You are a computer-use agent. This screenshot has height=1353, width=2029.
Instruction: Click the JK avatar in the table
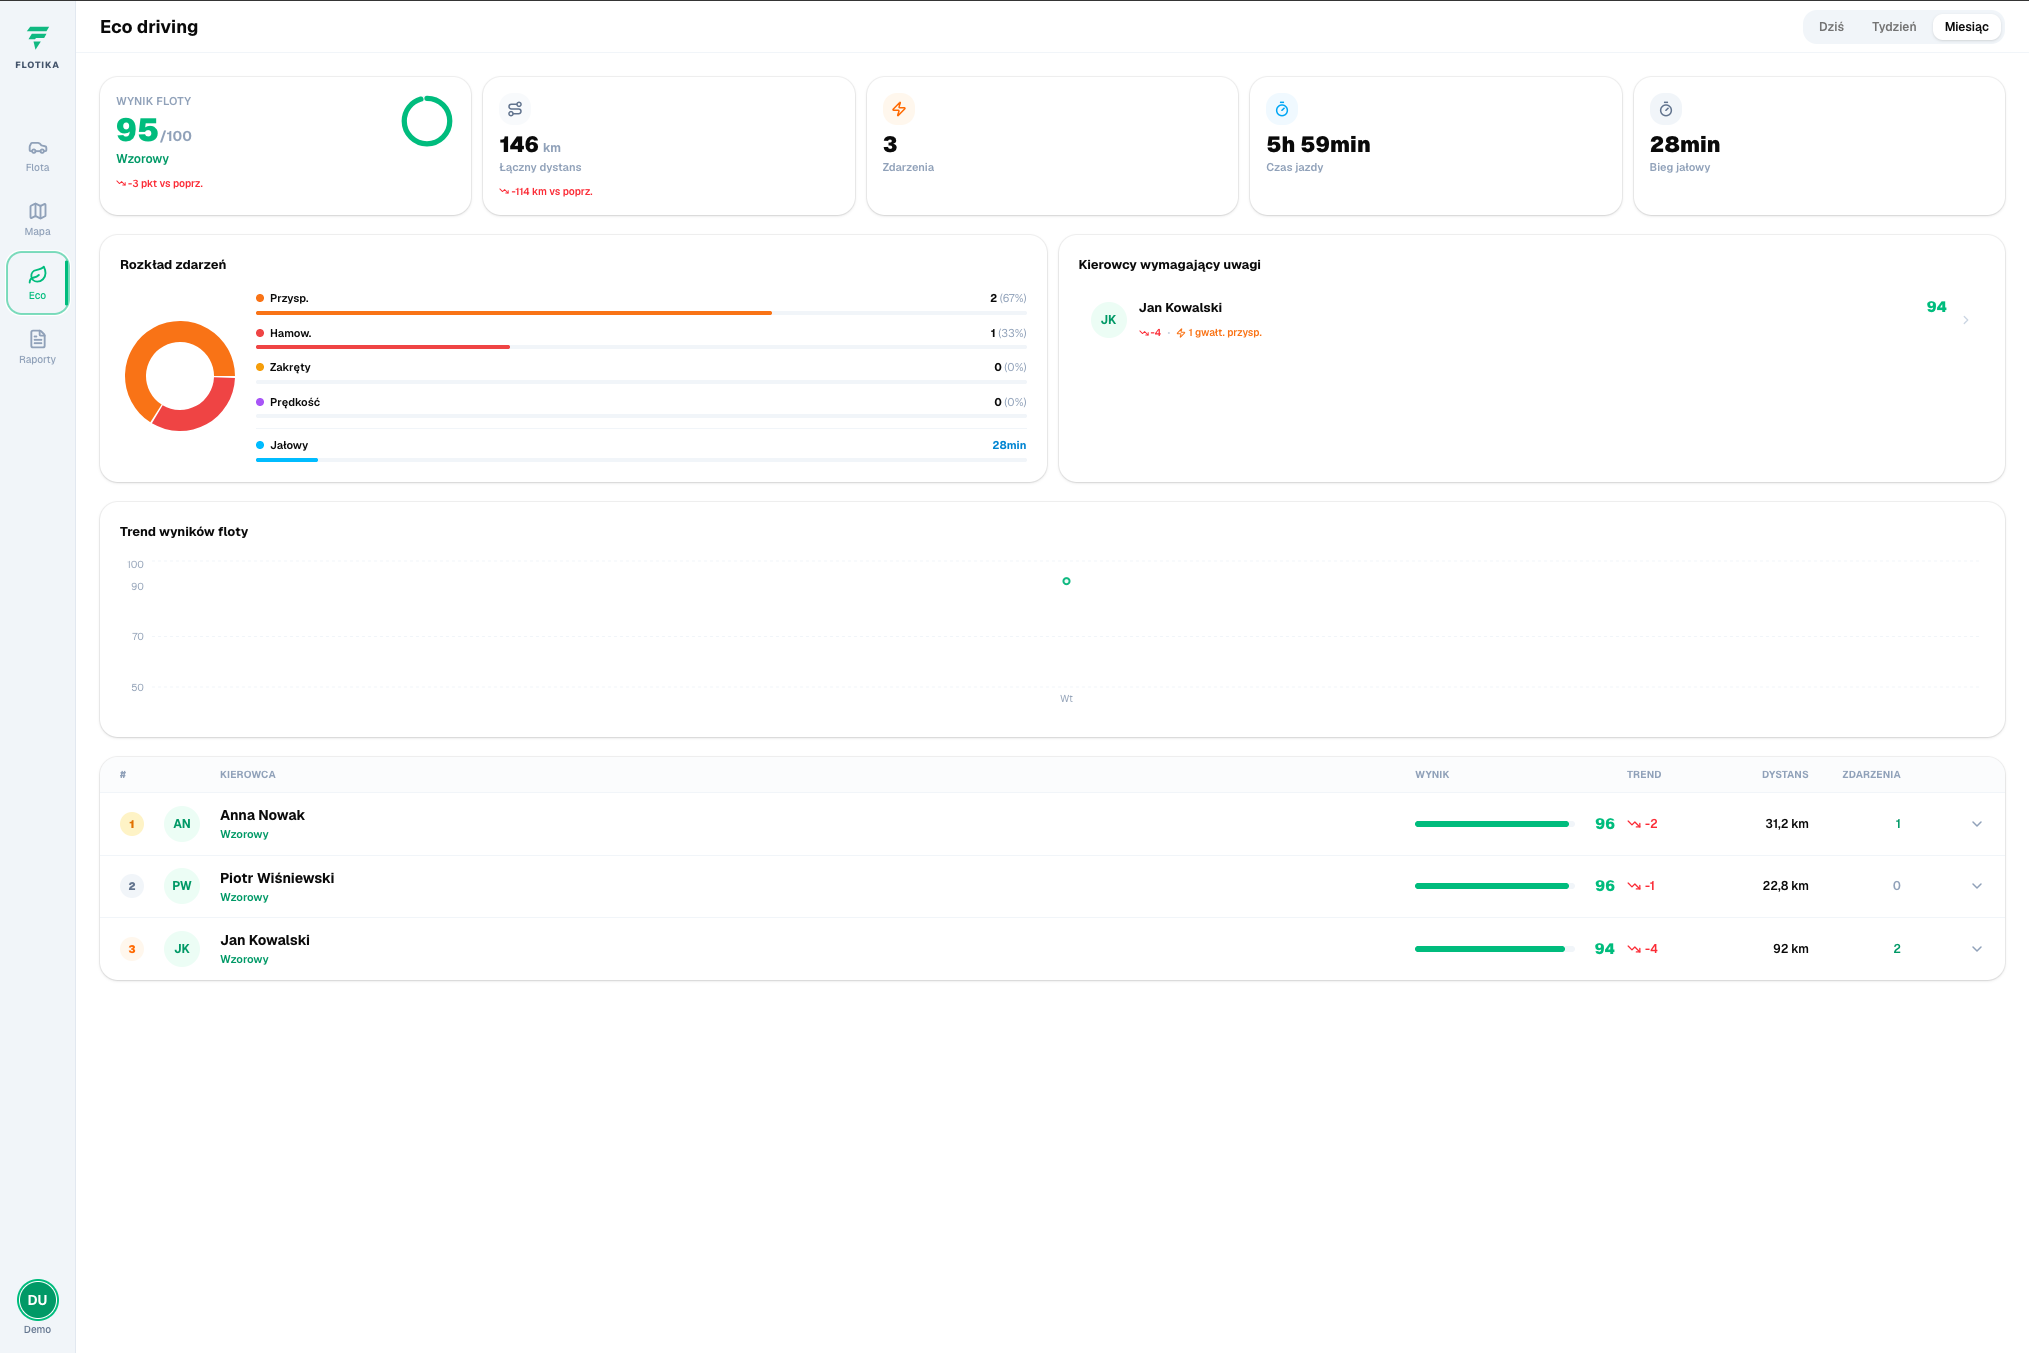point(182,949)
